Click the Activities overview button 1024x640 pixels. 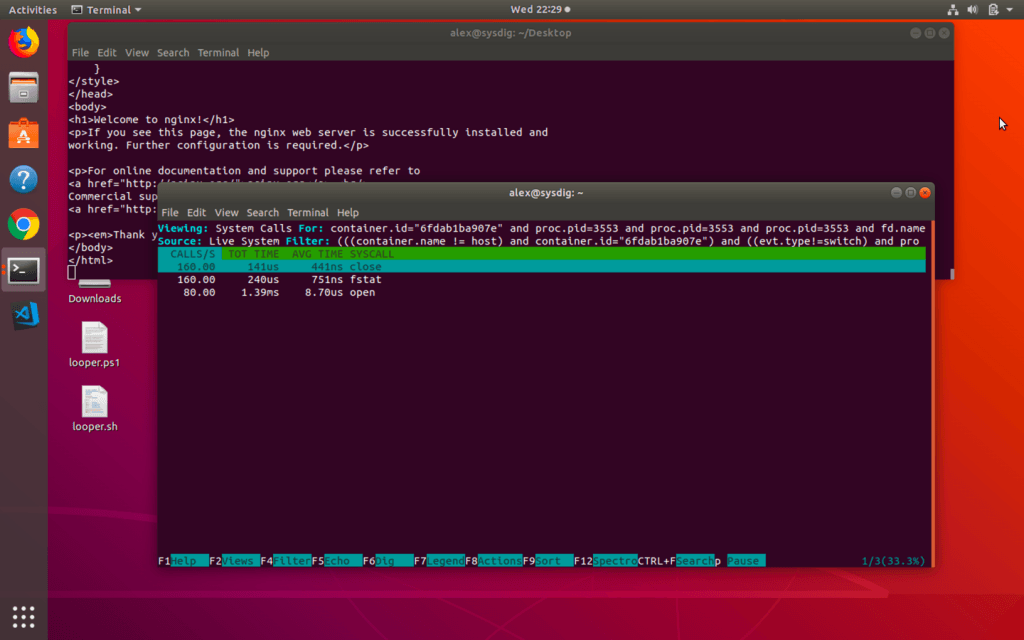coord(33,10)
